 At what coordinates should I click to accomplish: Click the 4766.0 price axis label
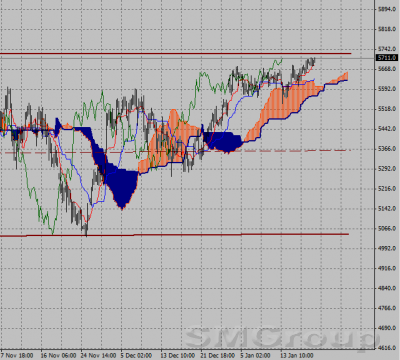[387, 308]
